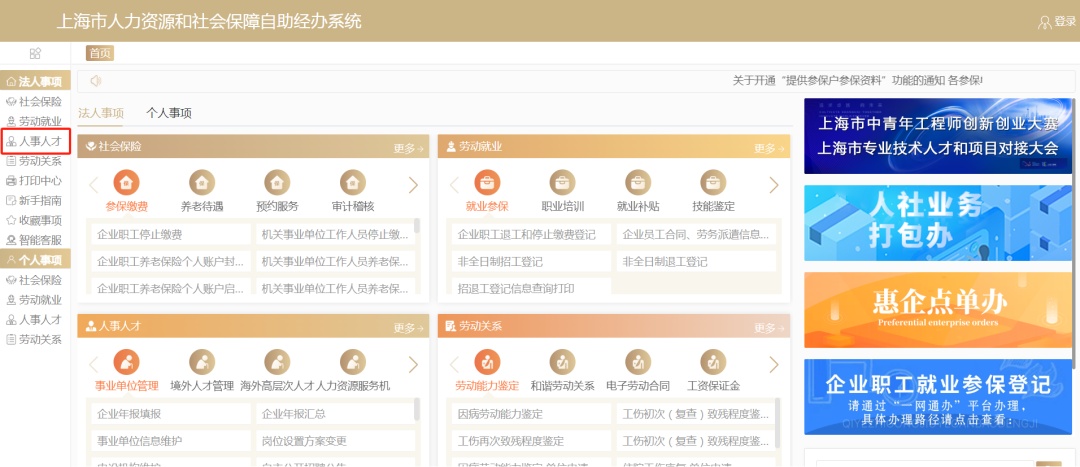This screenshot has width=1080, height=467.
Task: Click the scrollbar in 社会保险 list
Action: click(417, 227)
